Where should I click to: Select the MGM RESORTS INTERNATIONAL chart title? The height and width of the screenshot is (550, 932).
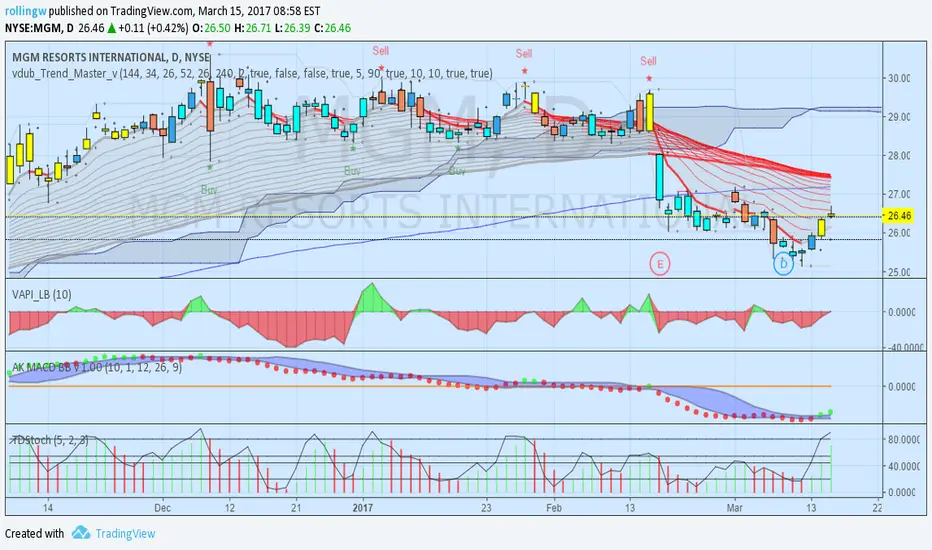tap(111, 57)
